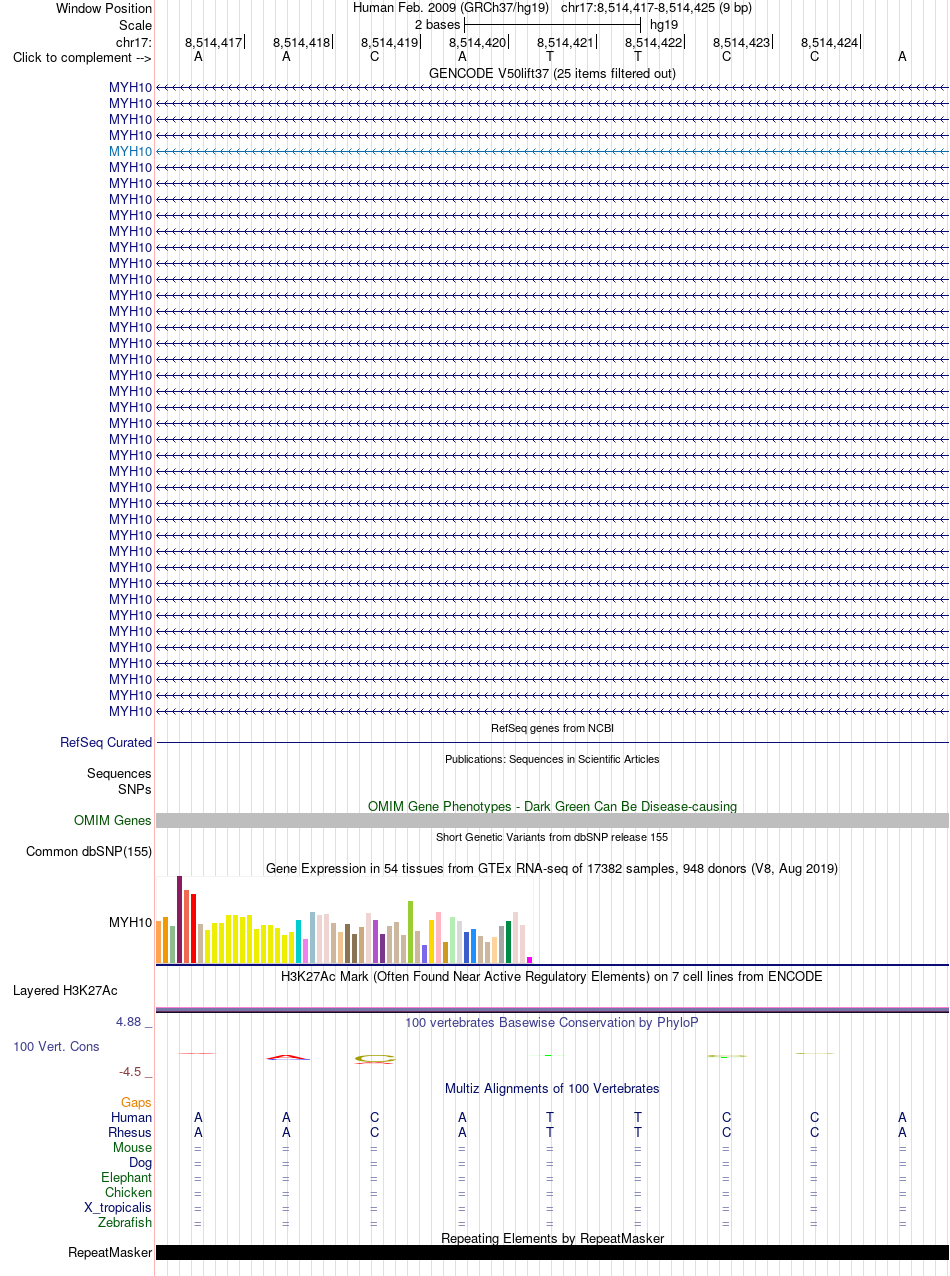Image resolution: width=950 pixels, height=1276 pixels.
Task: Click the Dog alignment row label
Action: [141, 1163]
